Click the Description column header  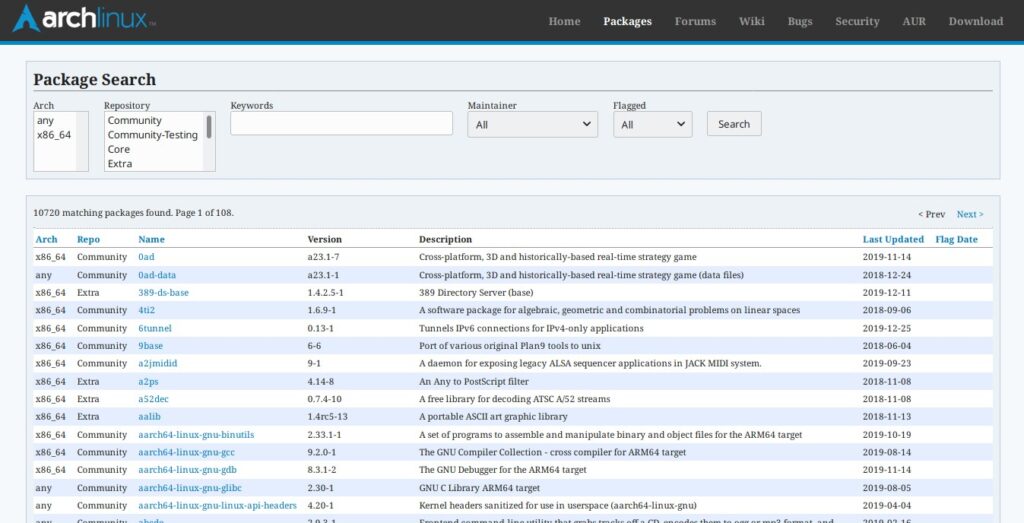[x=445, y=240]
